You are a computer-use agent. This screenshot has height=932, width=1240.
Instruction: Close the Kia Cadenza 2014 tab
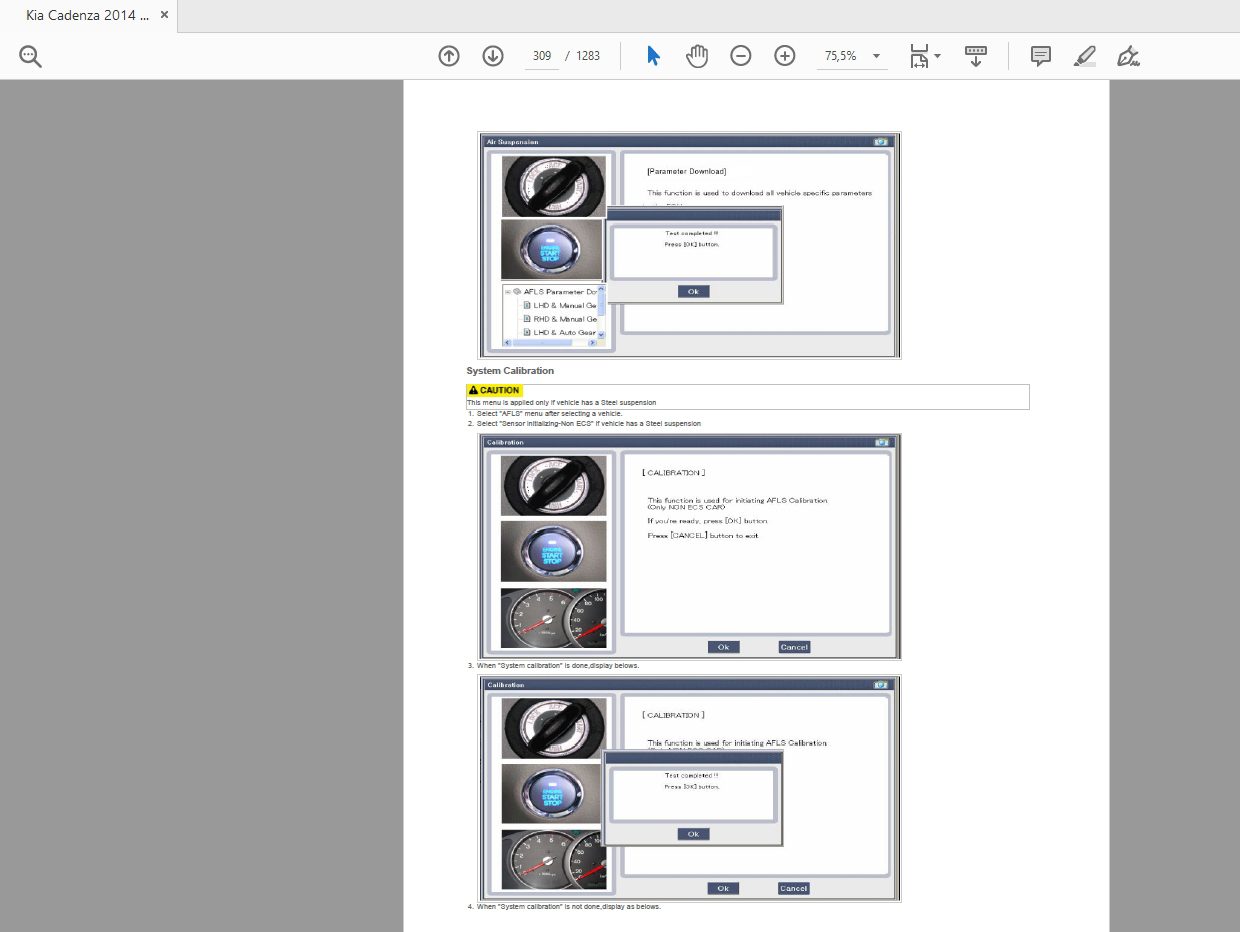(x=165, y=15)
